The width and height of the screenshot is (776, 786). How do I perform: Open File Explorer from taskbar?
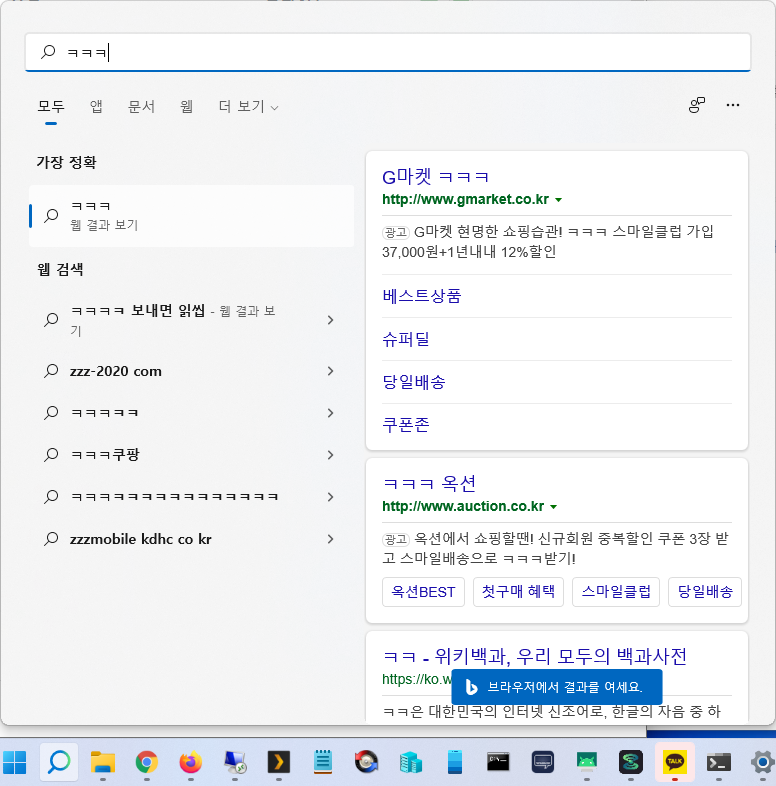(x=103, y=762)
